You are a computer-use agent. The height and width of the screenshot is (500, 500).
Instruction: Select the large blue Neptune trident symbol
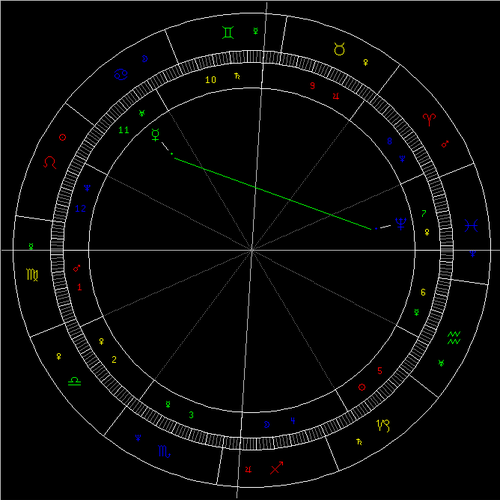(x=401, y=224)
